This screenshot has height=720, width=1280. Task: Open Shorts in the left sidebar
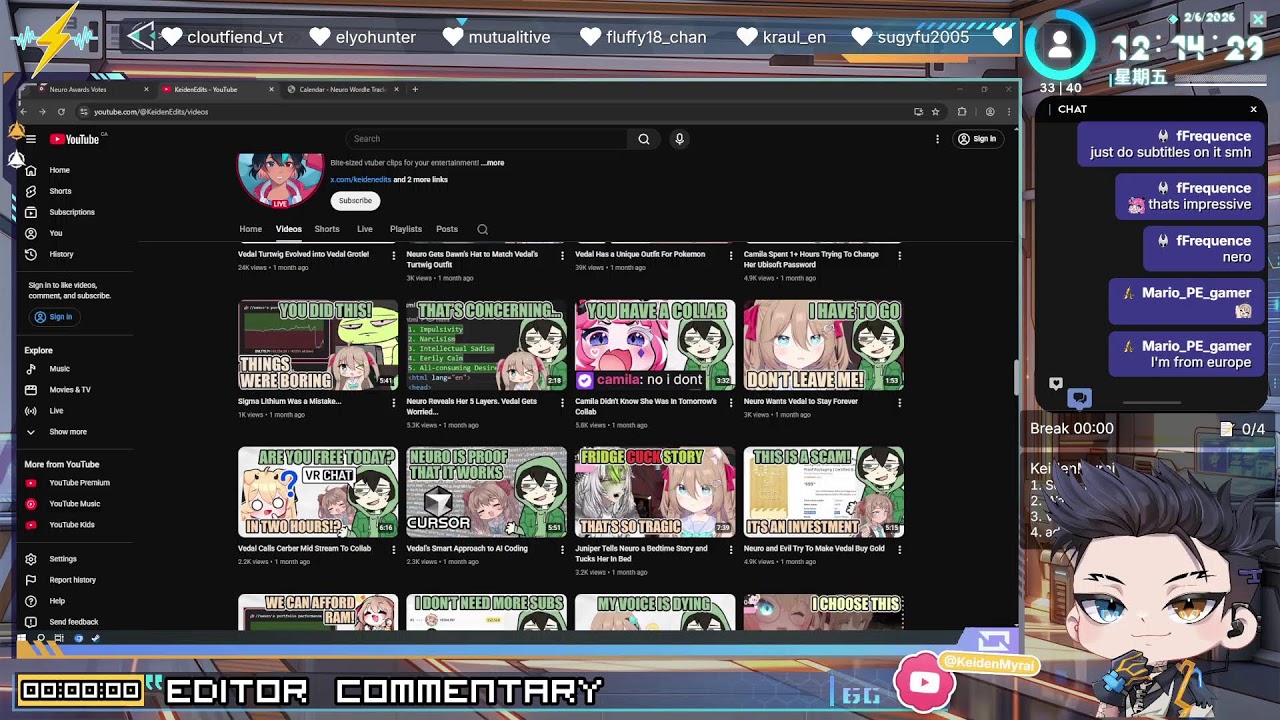[x=62, y=191]
